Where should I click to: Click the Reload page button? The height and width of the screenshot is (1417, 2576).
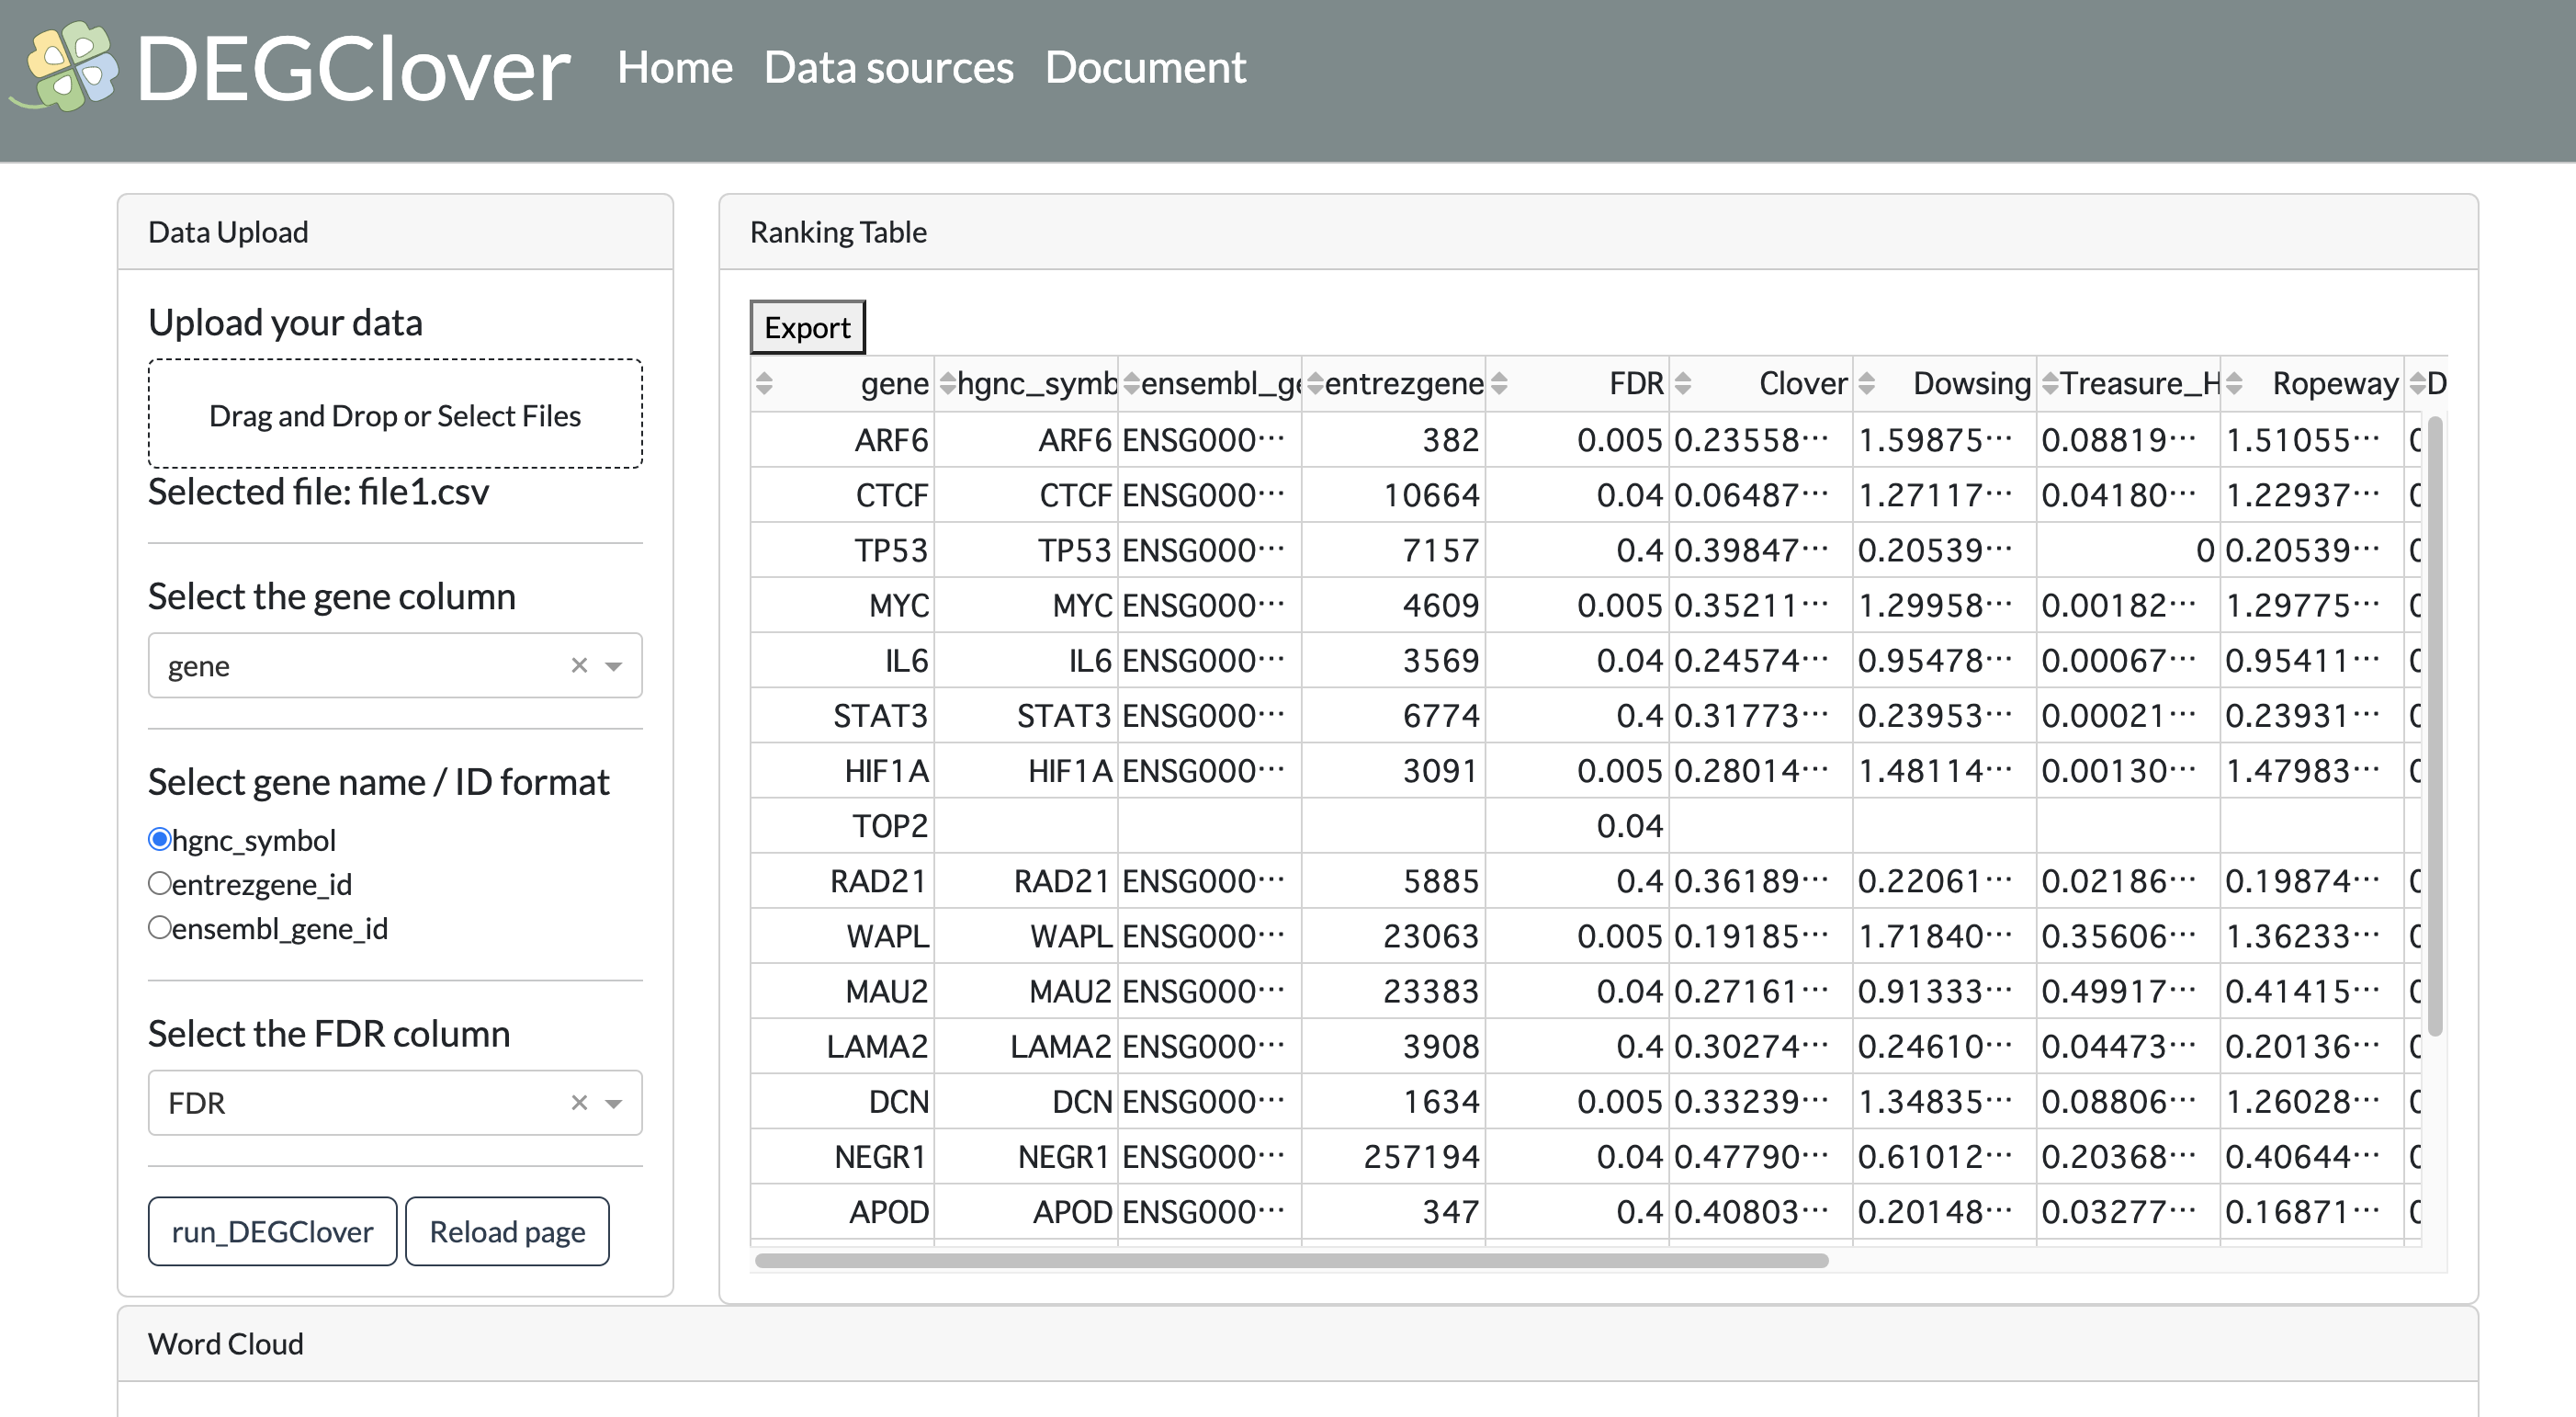507,1232
